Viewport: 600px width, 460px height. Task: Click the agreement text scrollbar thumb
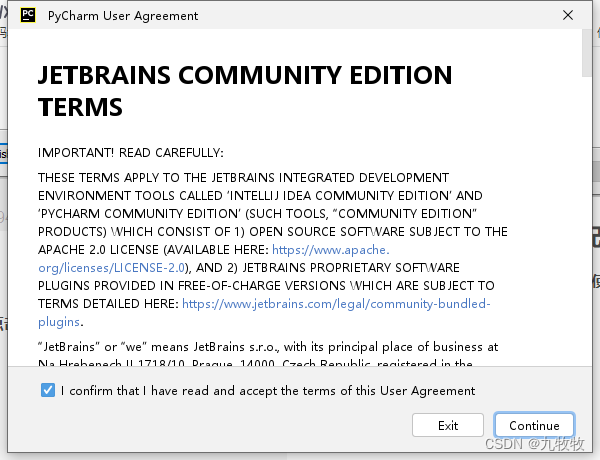pos(587,53)
